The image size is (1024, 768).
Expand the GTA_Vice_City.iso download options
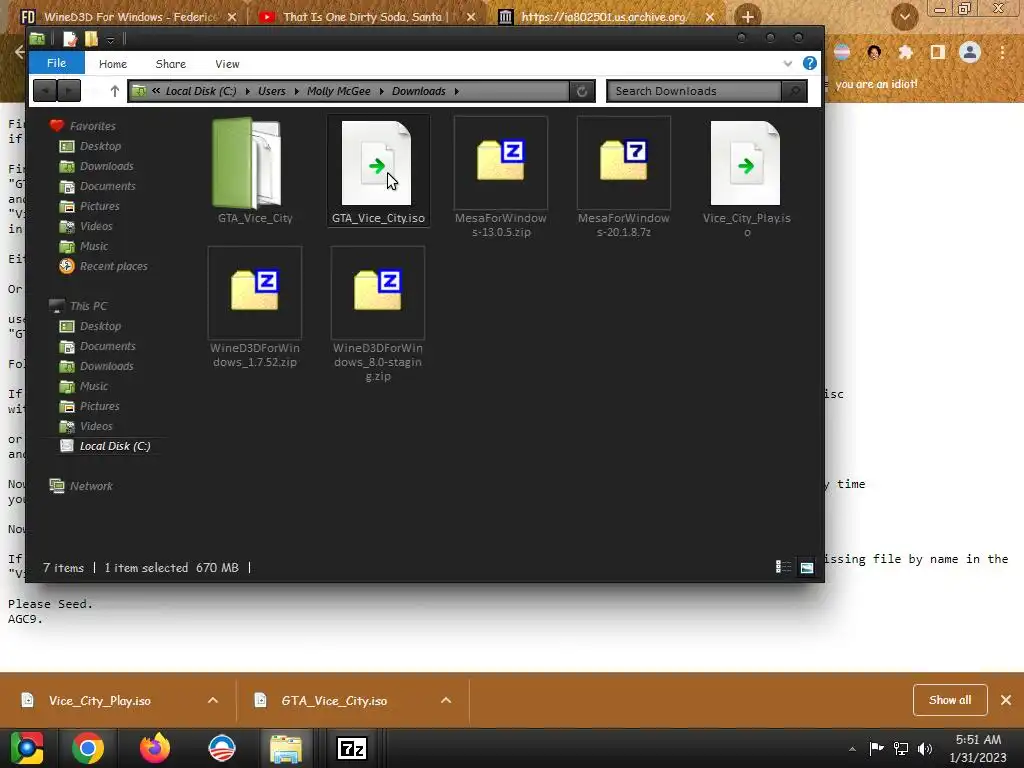click(x=446, y=700)
